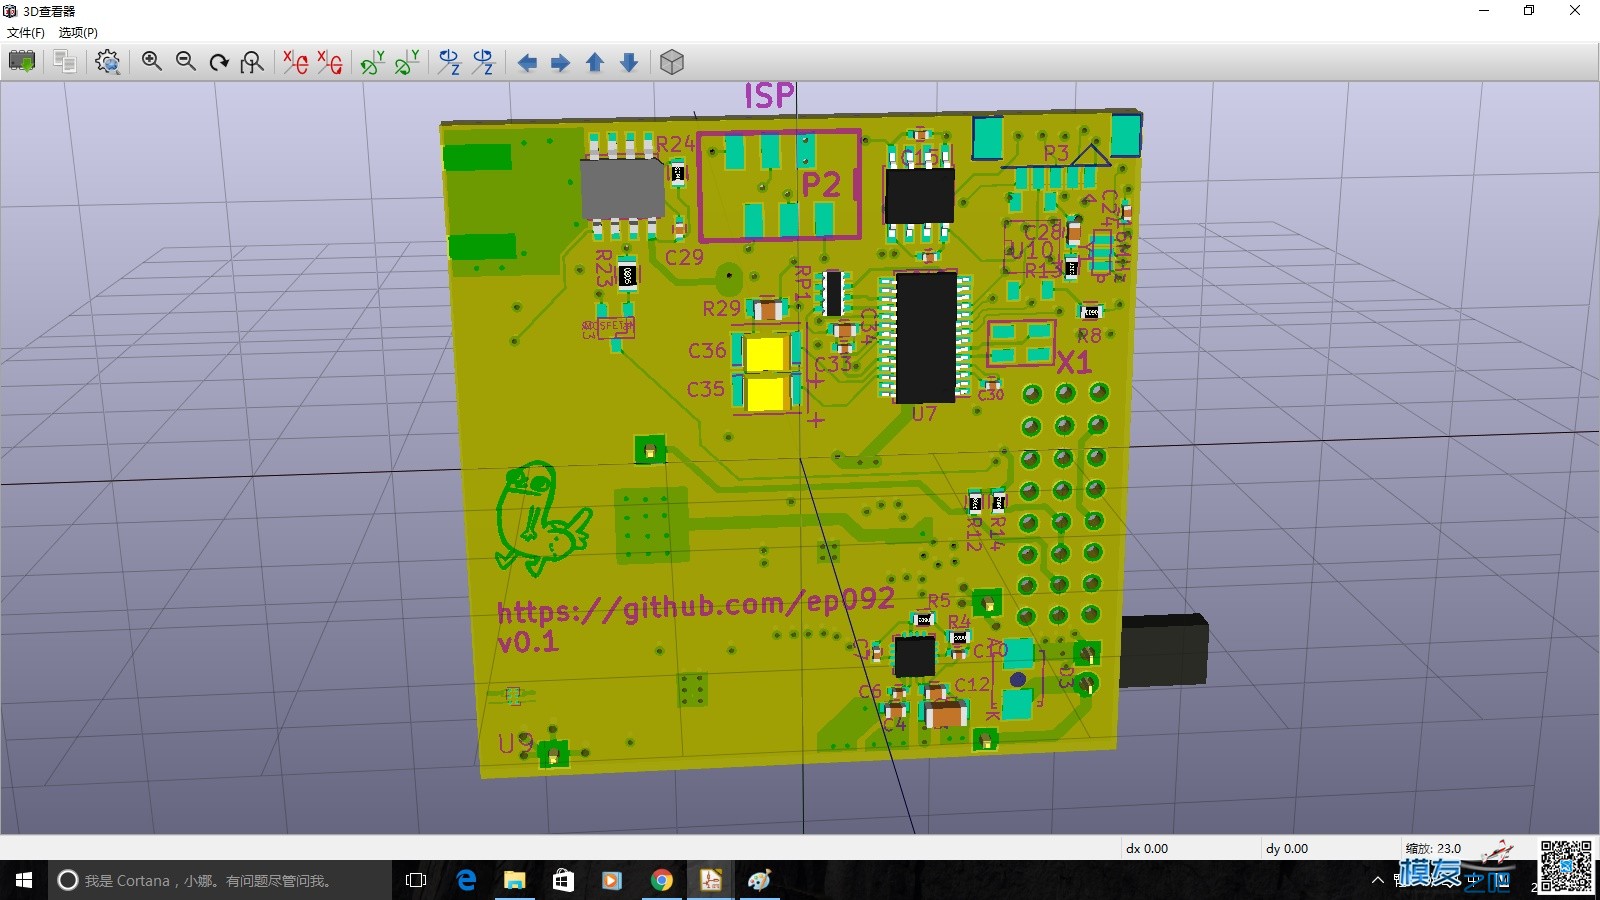Rotate X counterclockwise (second red icon)
Viewport: 1600px width, 900px height.
tap(330, 62)
